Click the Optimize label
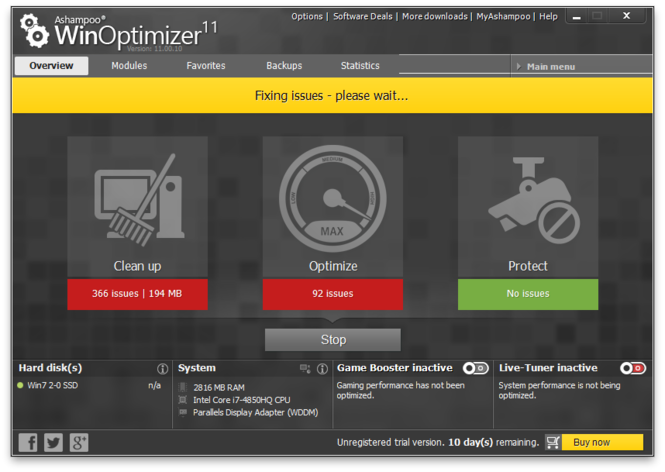This screenshot has width=665, height=472. tap(333, 266)
